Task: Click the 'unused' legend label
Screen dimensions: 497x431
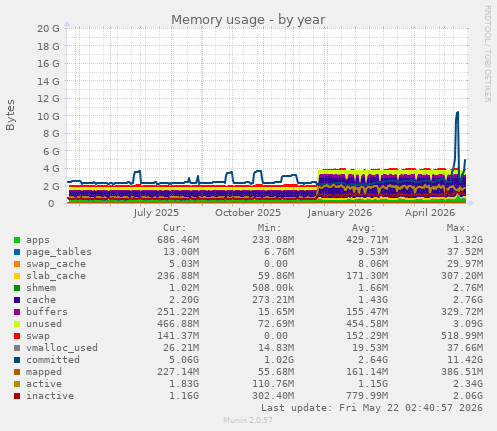Action: pyautogui.click(x=44, y=324)
